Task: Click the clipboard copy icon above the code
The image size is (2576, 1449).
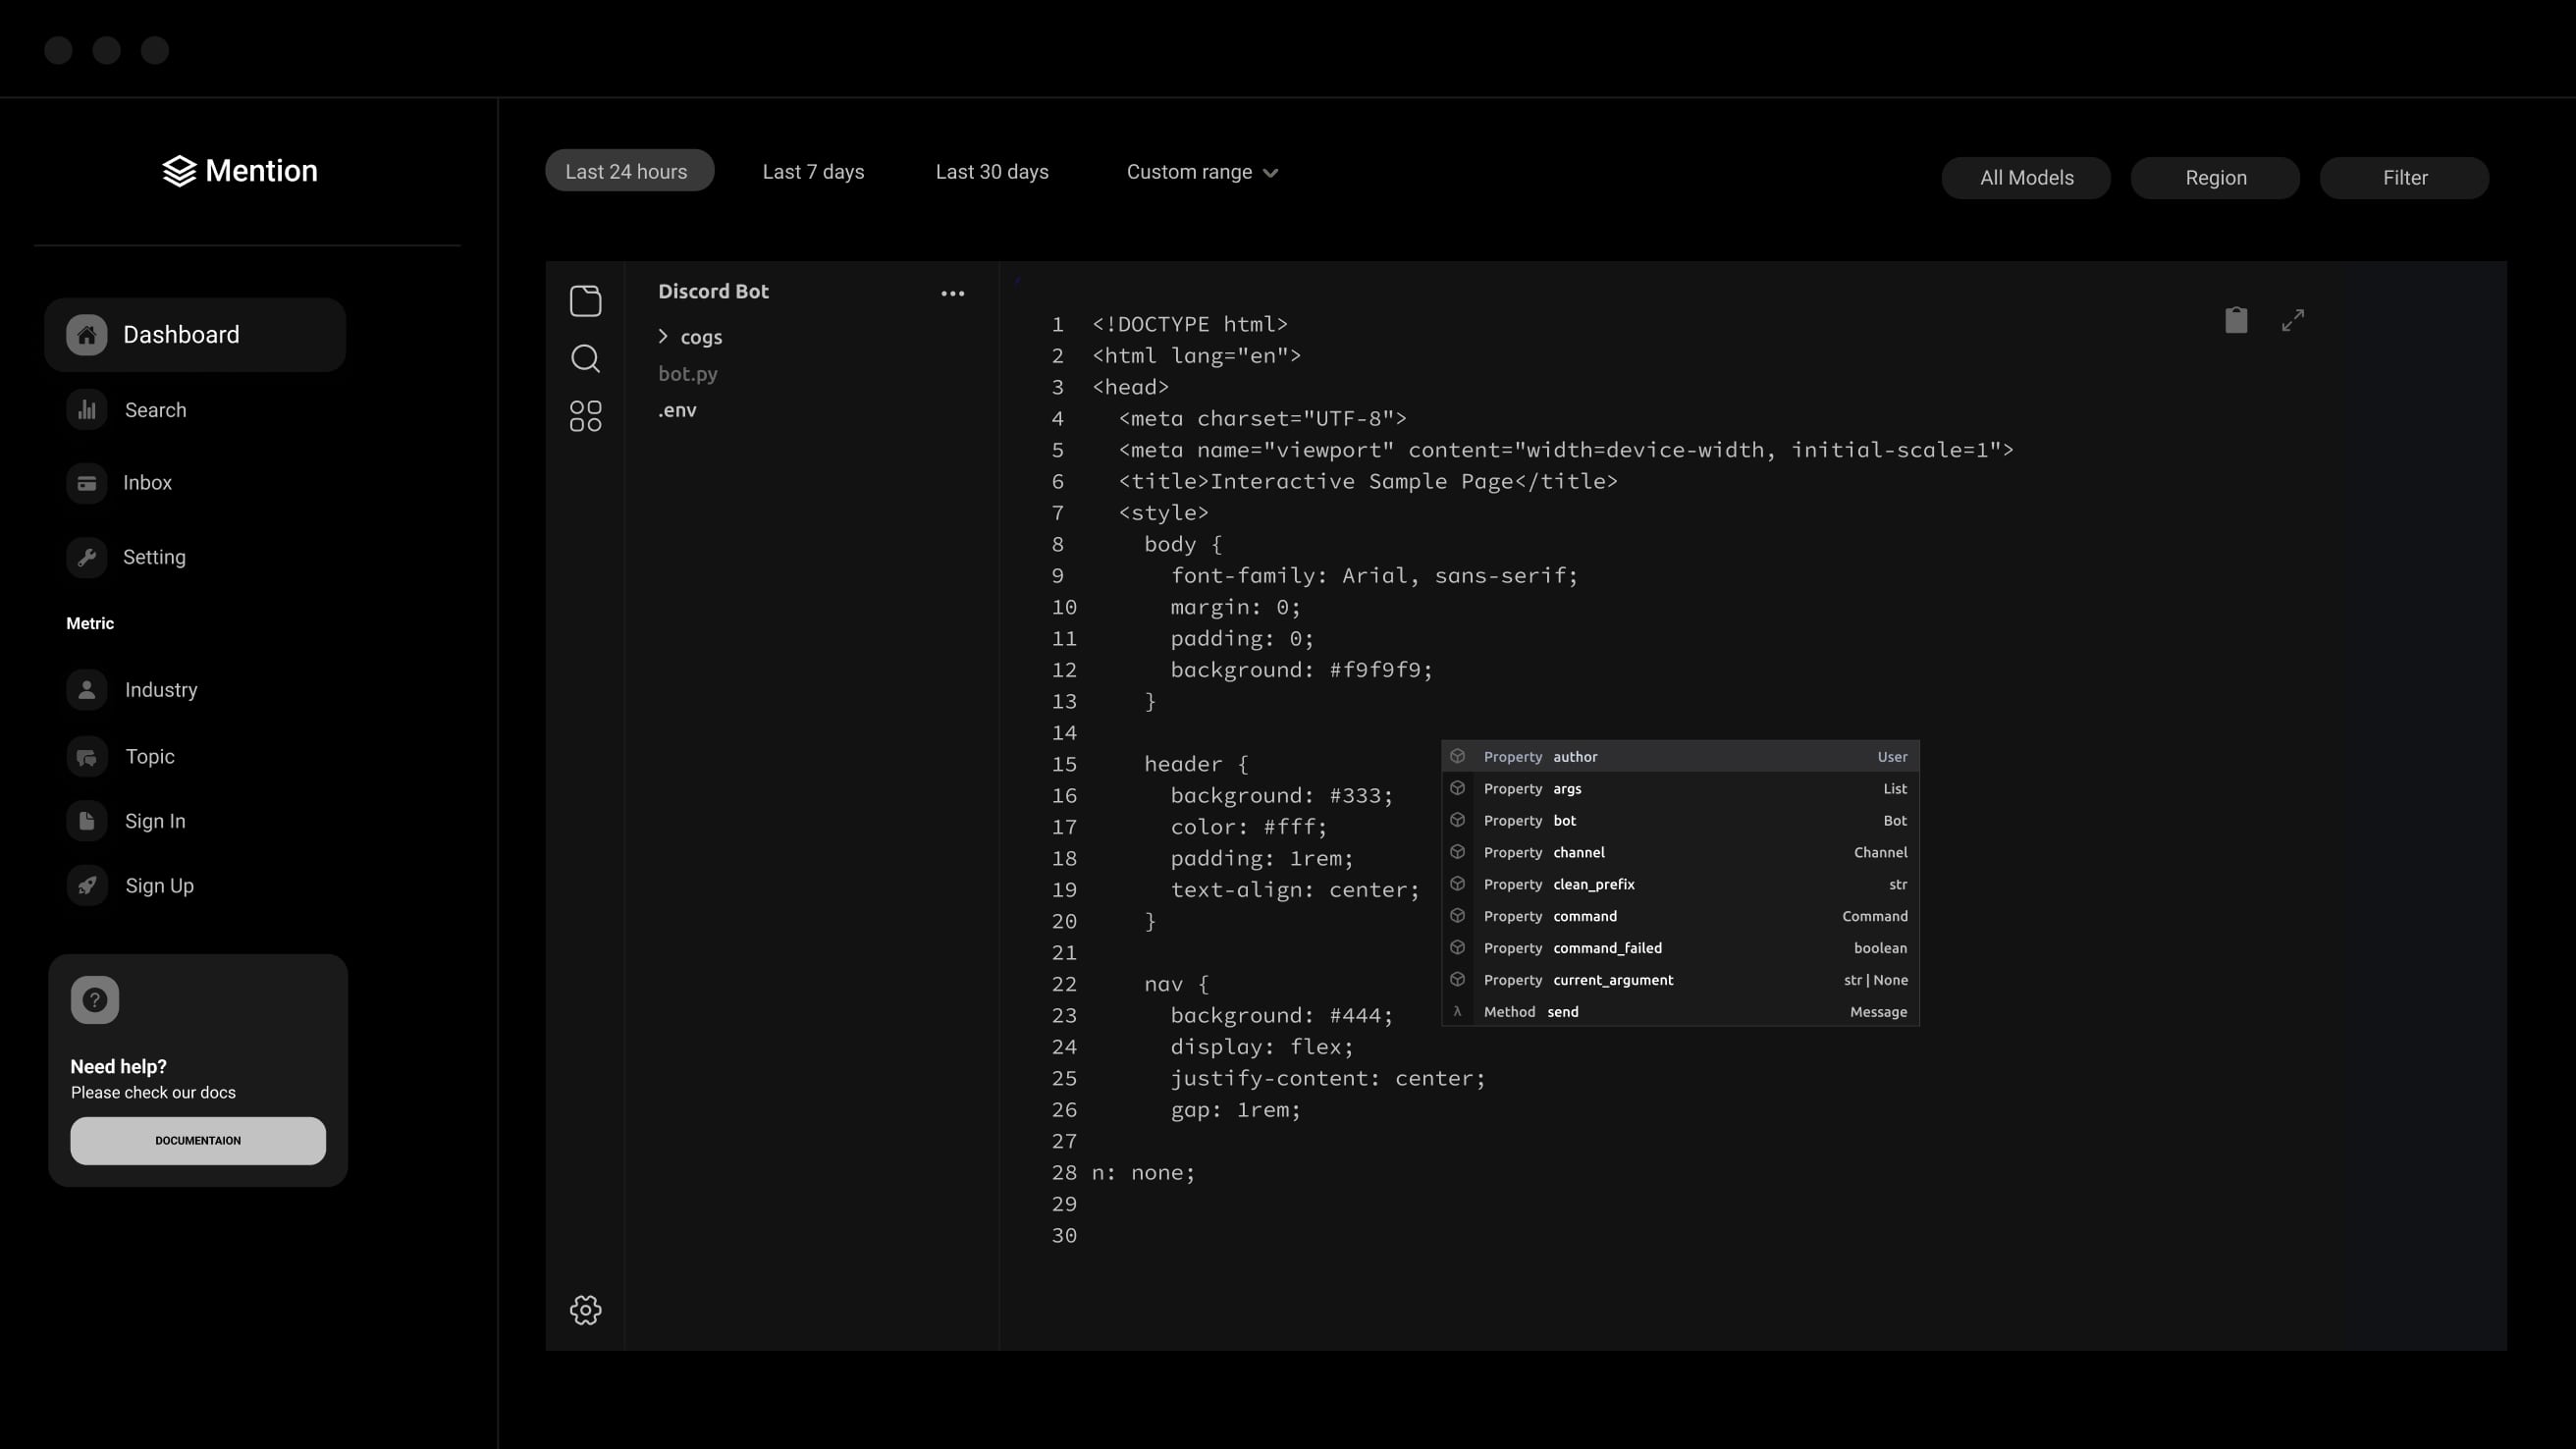Action: tap(2236, 320)
